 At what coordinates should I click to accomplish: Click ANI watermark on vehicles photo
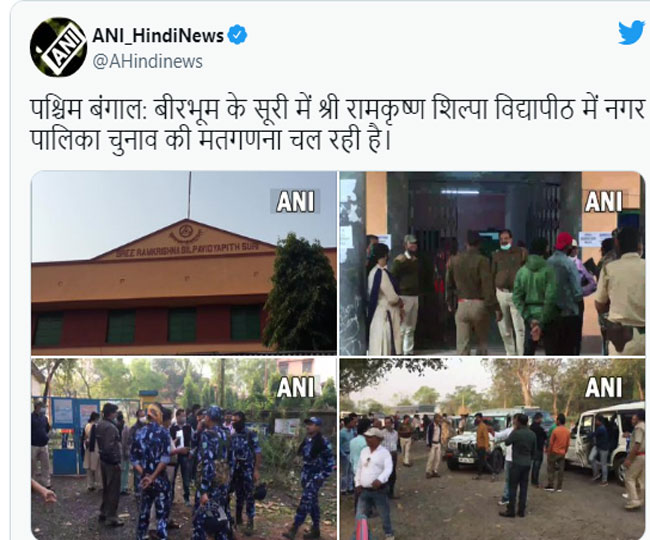(x=604, y=387)
